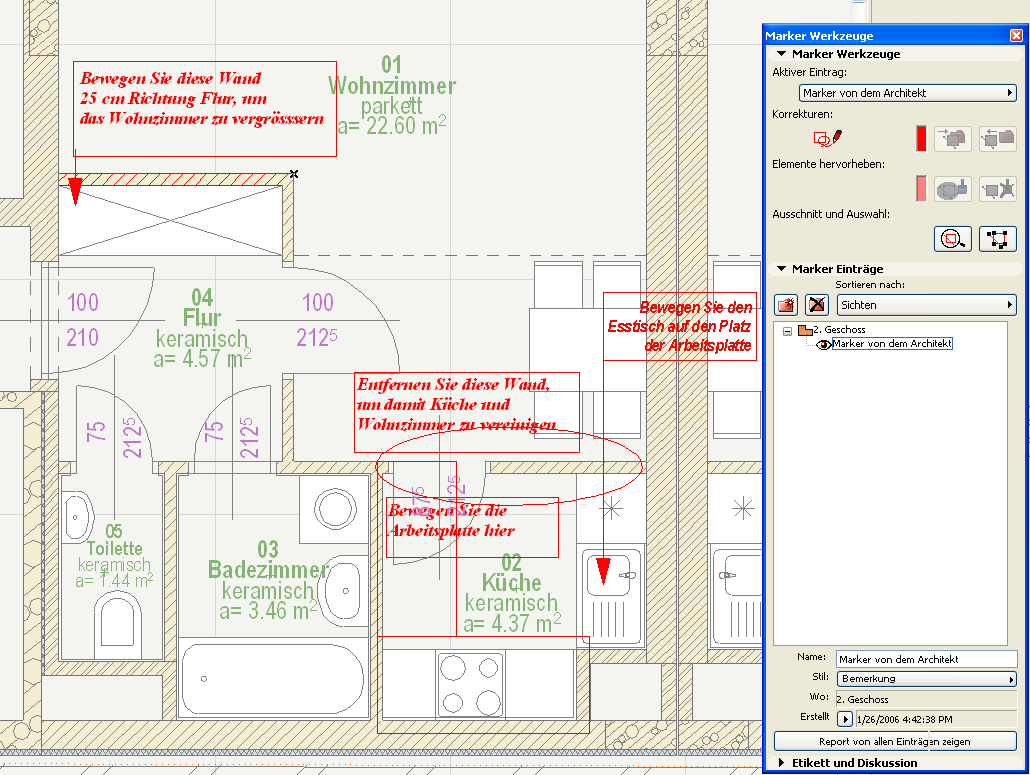Click the note 'Entfernen Sie diese Wand'
This screenshot has width=1030, height=775.
click(466, 412)
